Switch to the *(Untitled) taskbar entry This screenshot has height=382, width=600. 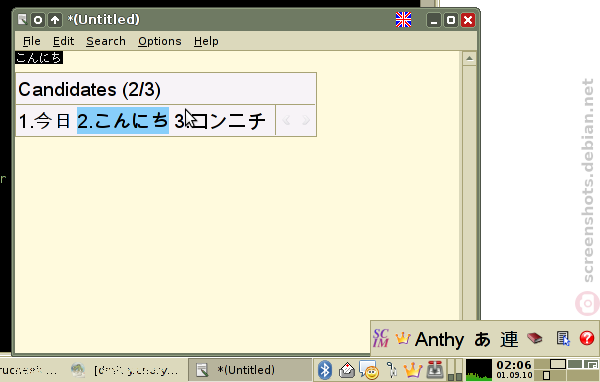(x=250, y=370)
